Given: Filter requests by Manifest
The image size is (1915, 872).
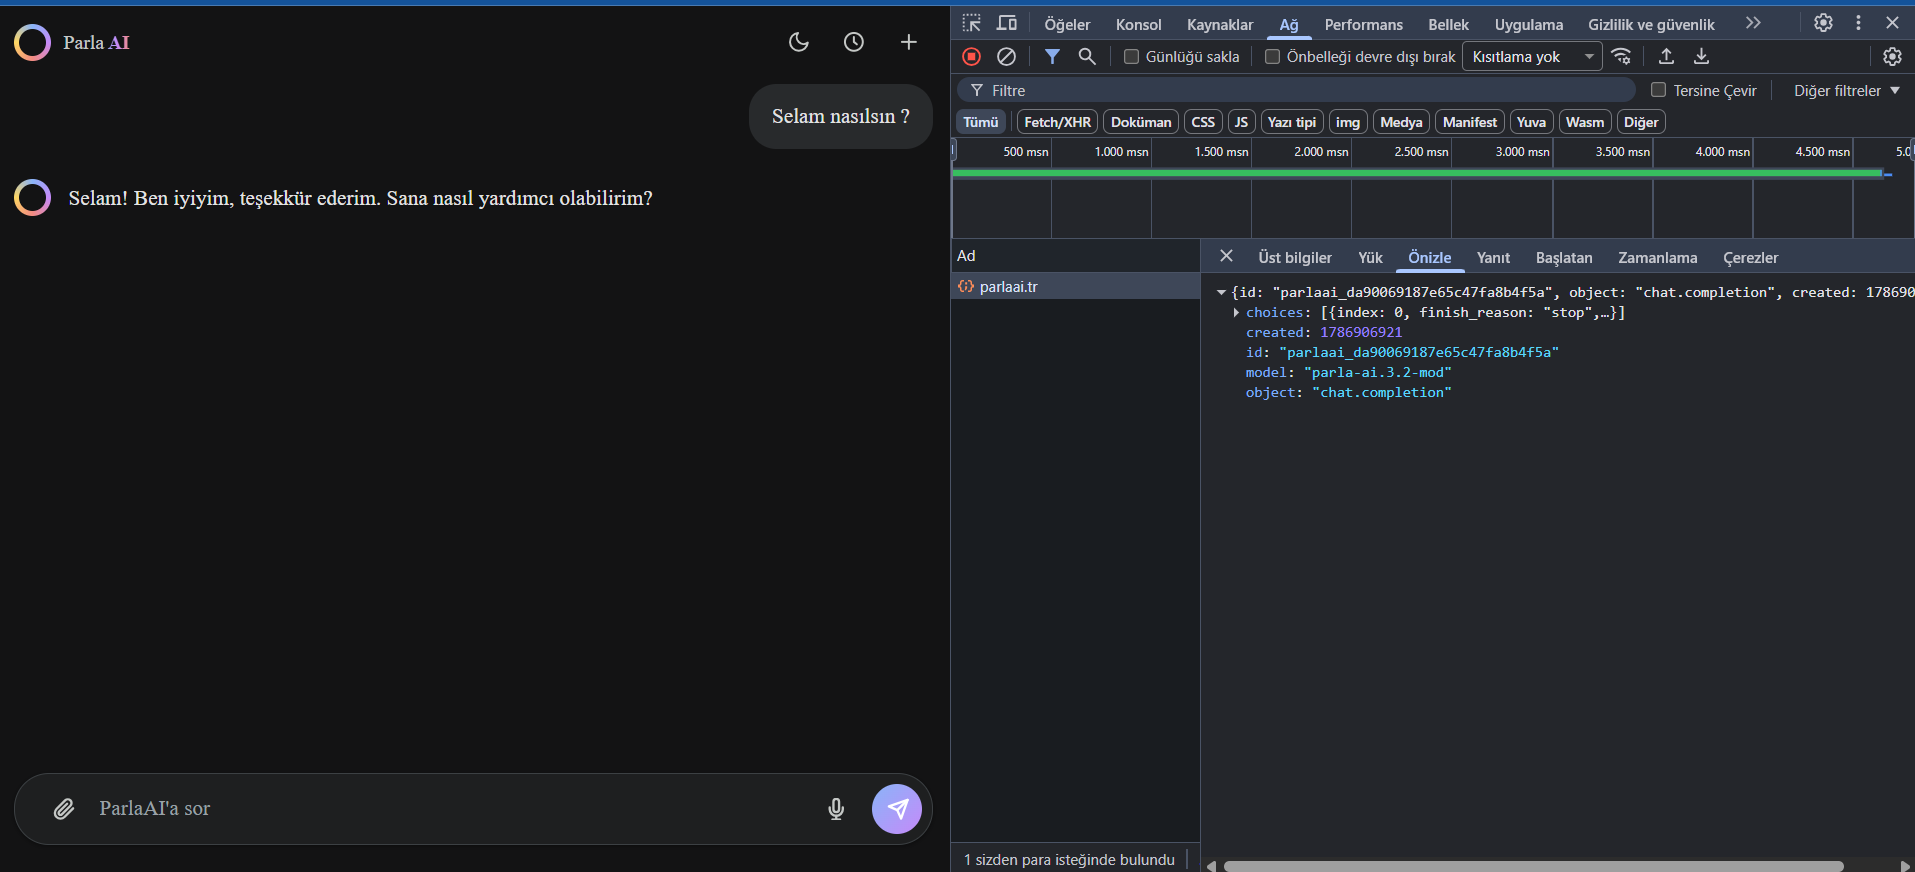Looking at the screenshot, I should (x=1470, y=122).
